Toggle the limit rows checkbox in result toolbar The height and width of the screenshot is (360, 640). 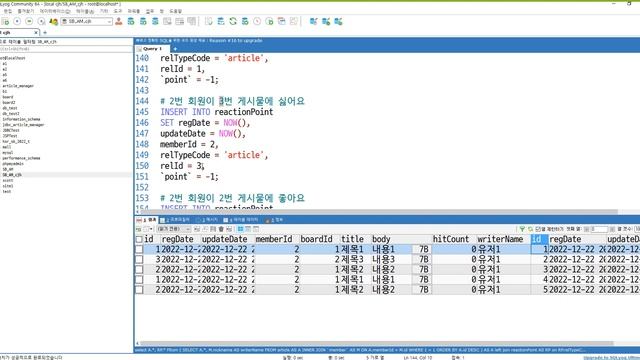pyautogui.click(x=538, y=229)
